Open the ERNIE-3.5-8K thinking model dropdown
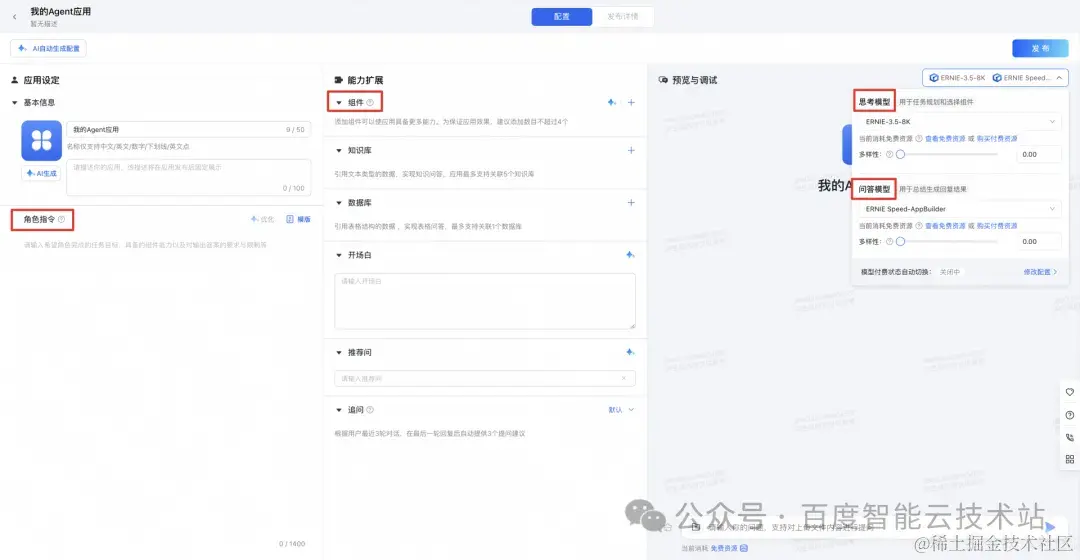Viewport: 1080px width, 560px height. (959, 122)
